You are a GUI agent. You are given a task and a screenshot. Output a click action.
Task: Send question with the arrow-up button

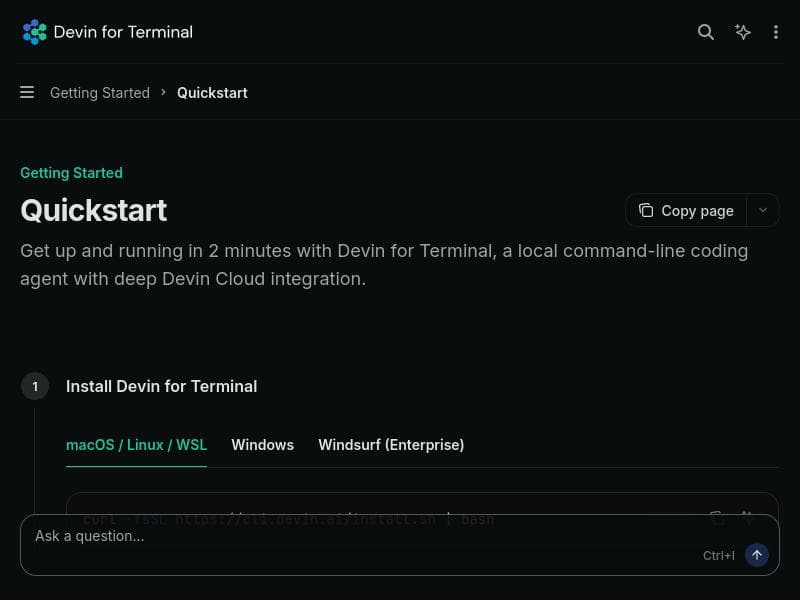point(757,555)
